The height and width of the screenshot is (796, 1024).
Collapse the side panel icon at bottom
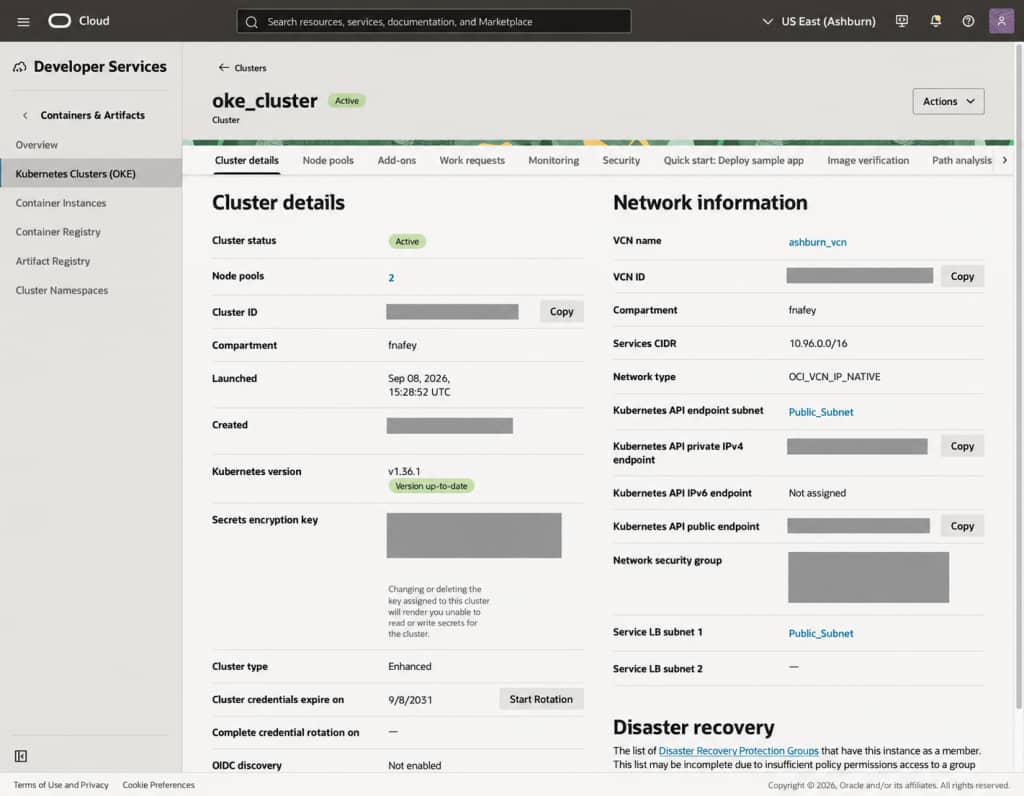point(21,756)
